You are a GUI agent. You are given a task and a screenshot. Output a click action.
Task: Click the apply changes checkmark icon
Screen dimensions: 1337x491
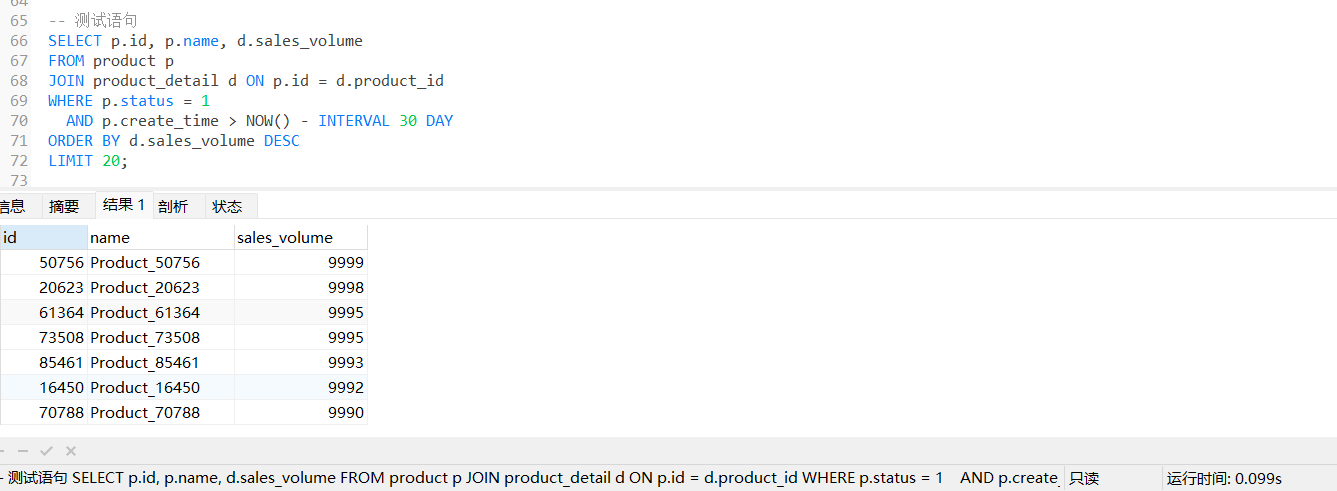click(46, 451)
